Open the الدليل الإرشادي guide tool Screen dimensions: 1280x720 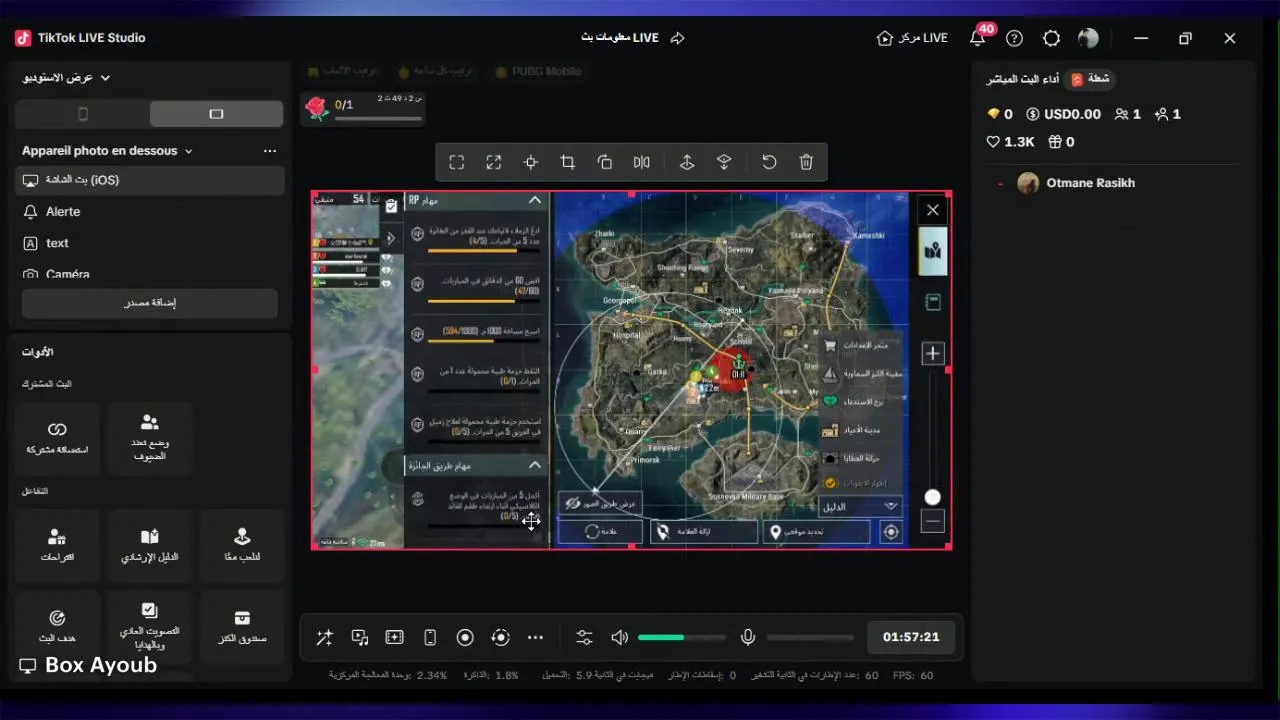tap(149, 546)
